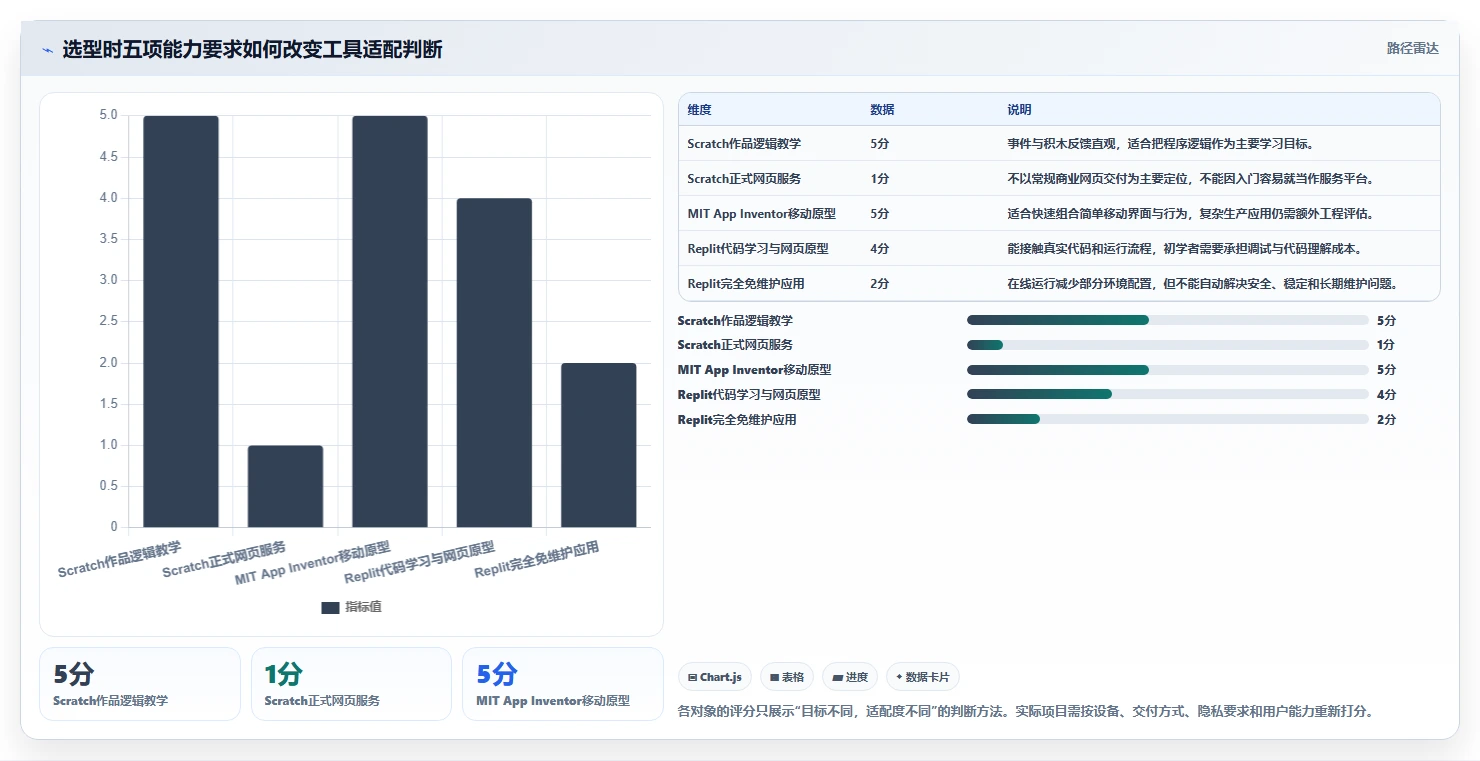Click the 4分 cell in the table
The width and height of the screenshot is (1480, 761).
879,249
